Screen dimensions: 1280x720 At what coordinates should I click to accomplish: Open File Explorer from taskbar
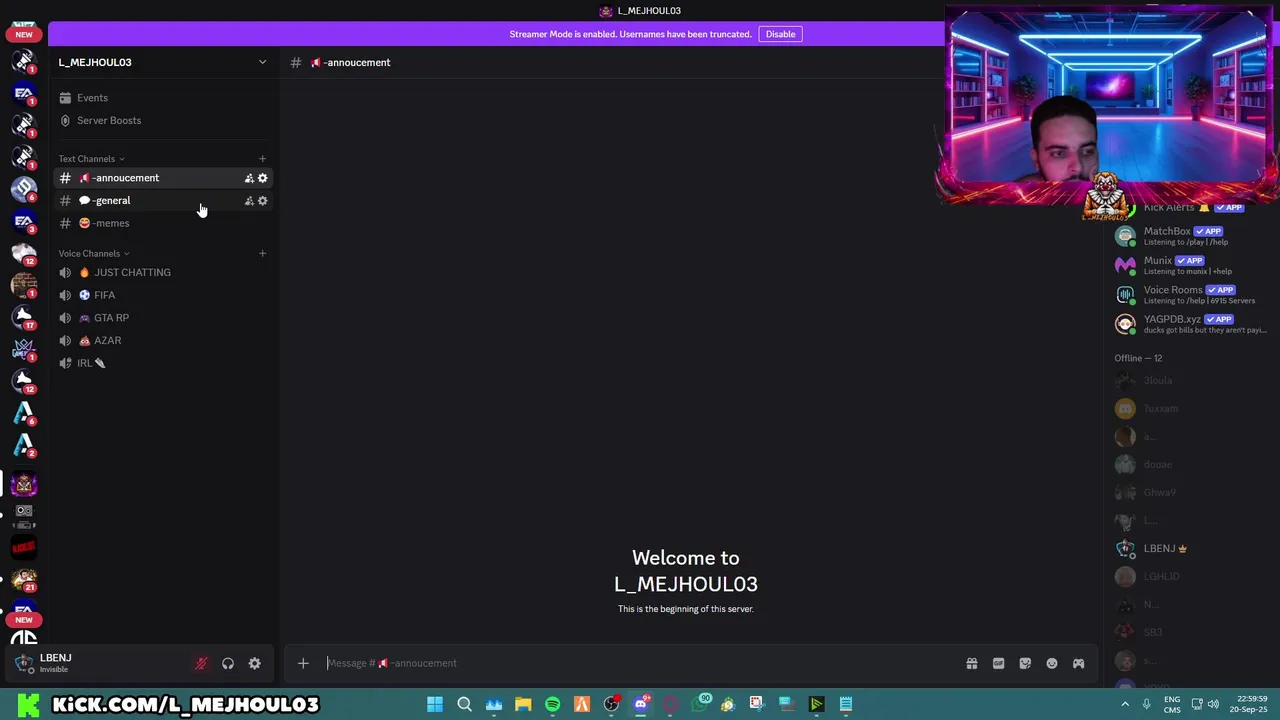(523, 704)
